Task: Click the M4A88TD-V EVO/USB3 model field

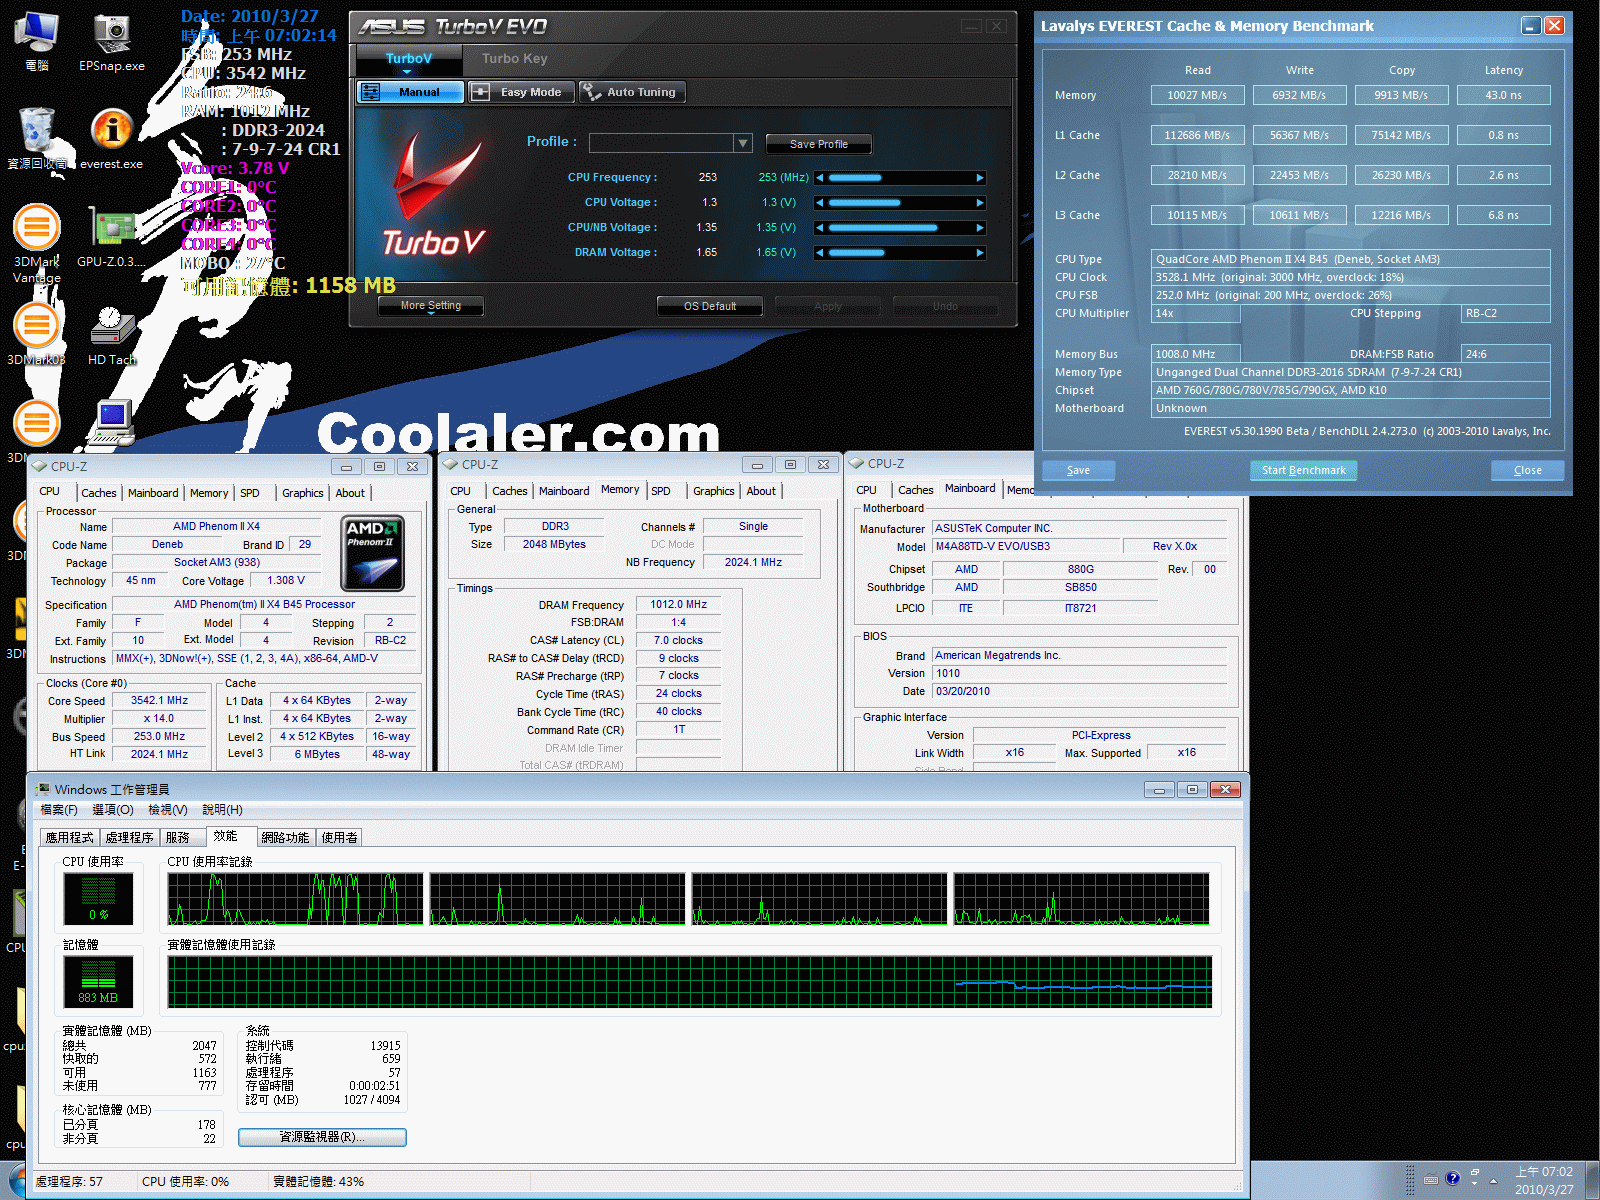Action: [x=1026, y=547]
